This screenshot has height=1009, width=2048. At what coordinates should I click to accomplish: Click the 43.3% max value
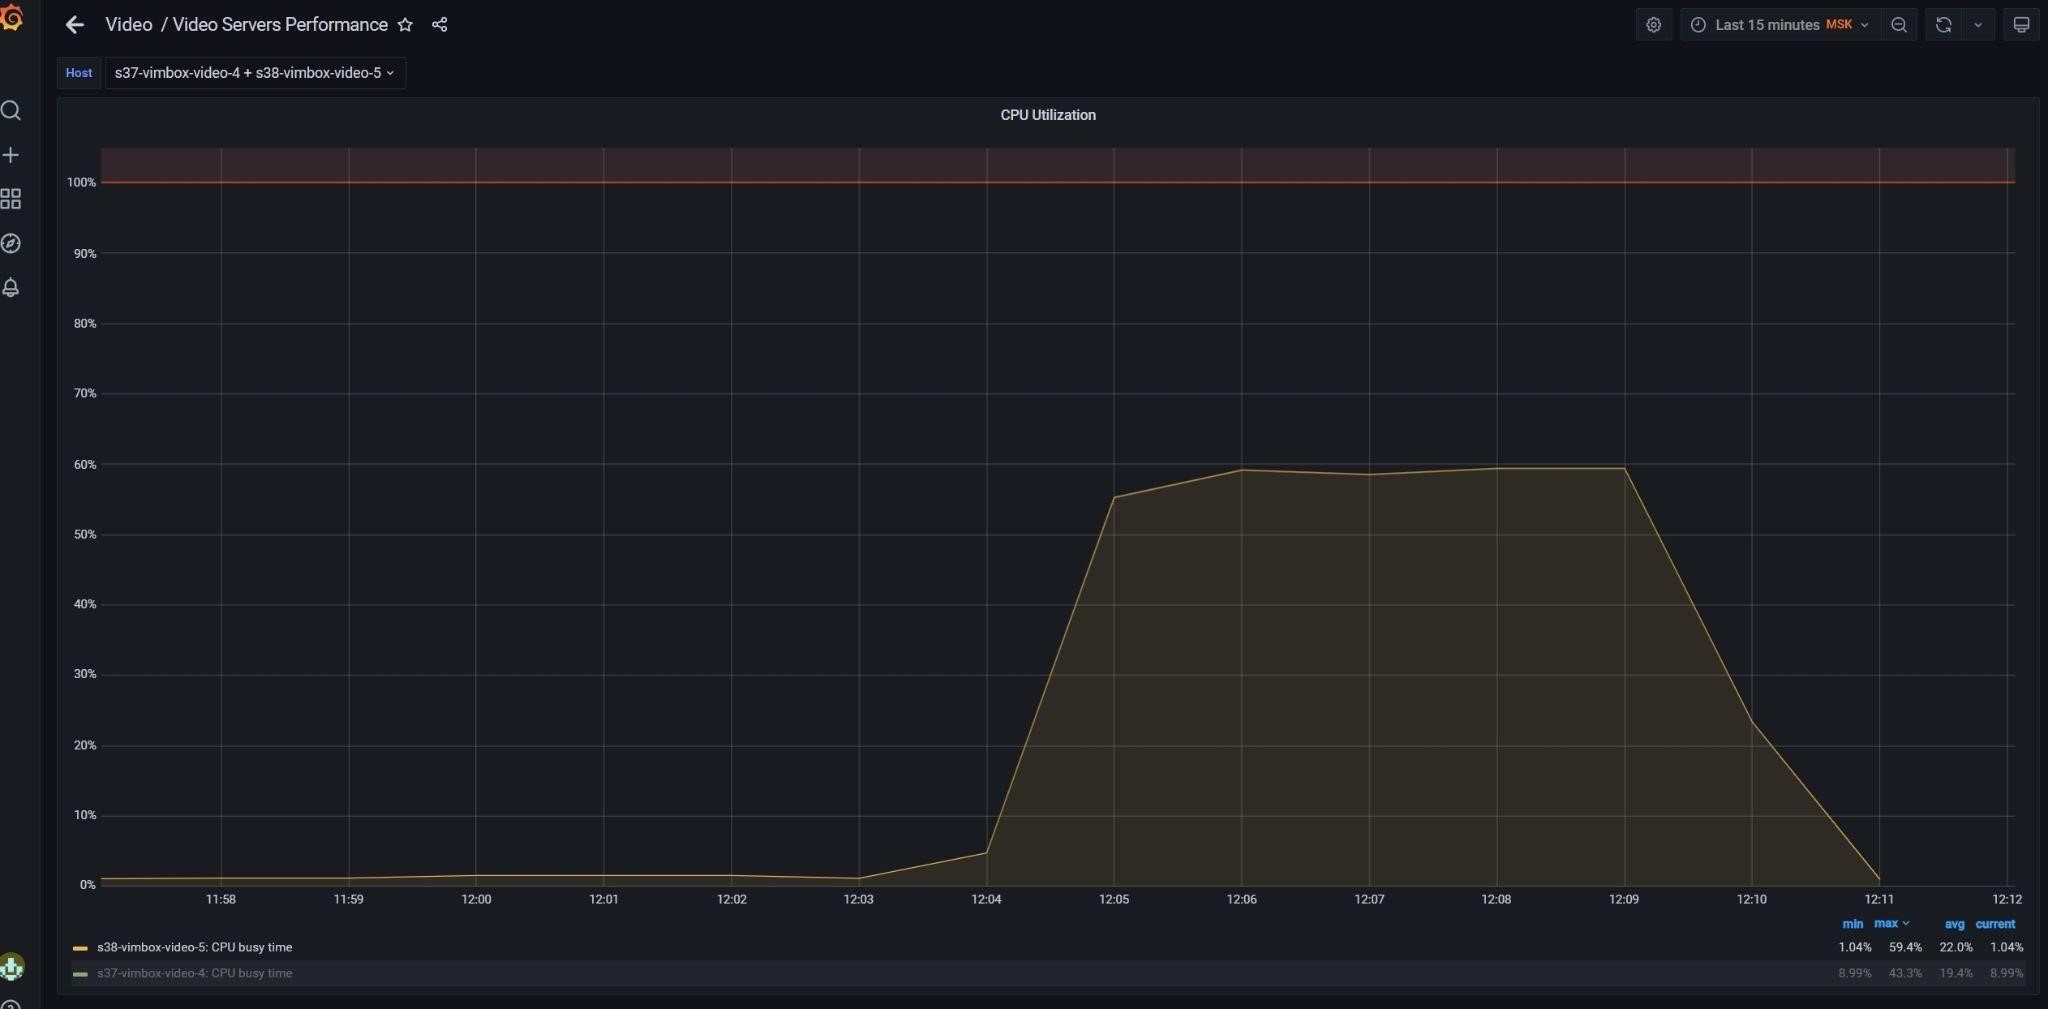(x=1905, y=973)
